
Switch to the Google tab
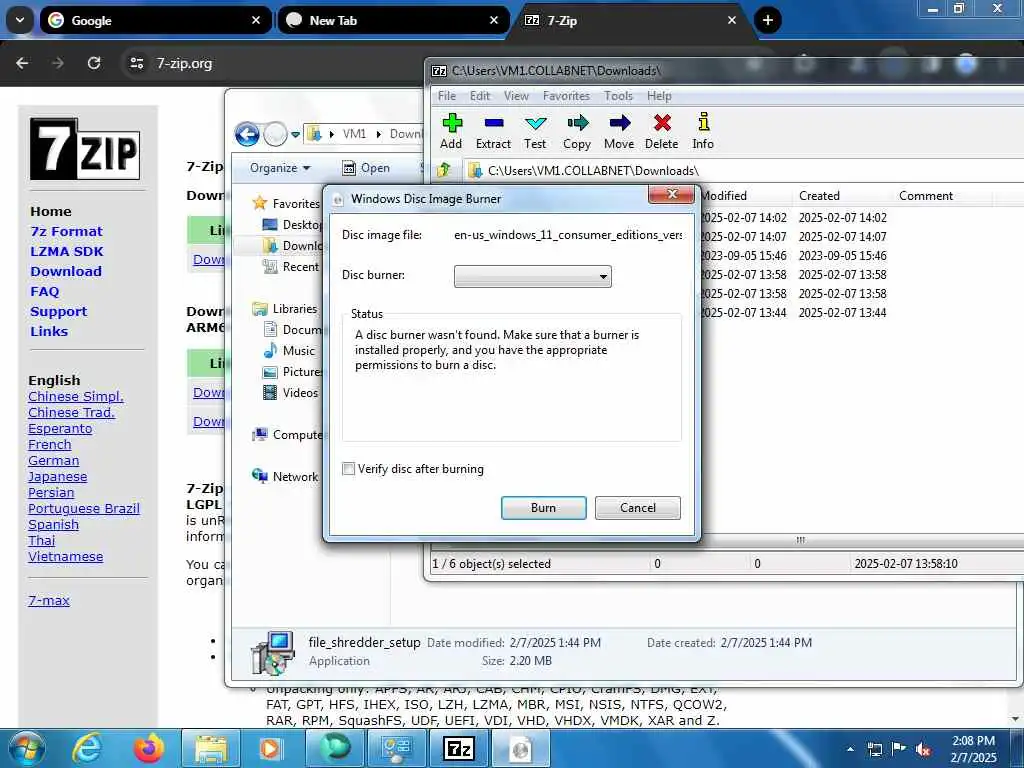155,20
